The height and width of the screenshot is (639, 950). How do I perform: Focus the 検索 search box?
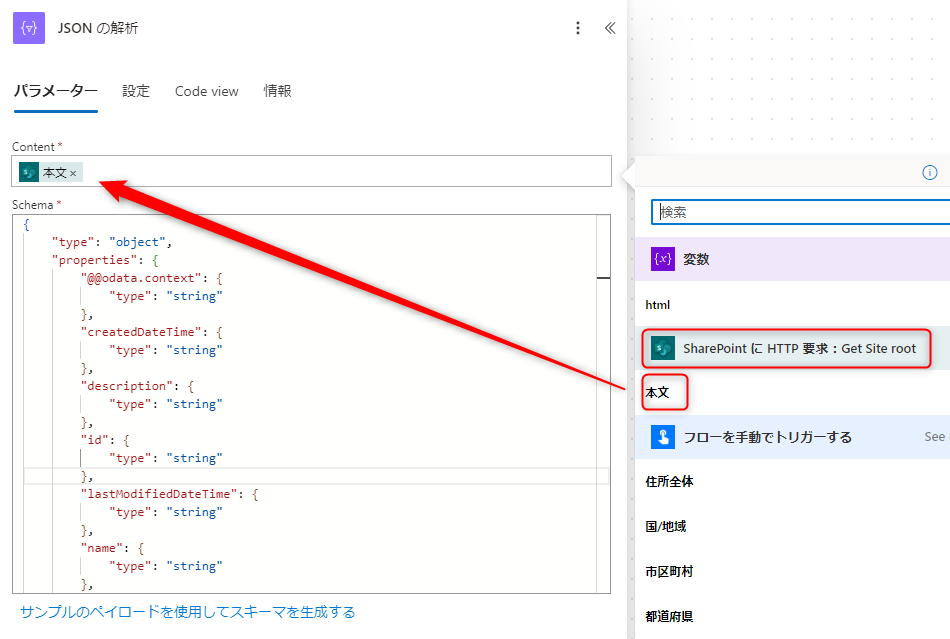[x=801, y=212]
